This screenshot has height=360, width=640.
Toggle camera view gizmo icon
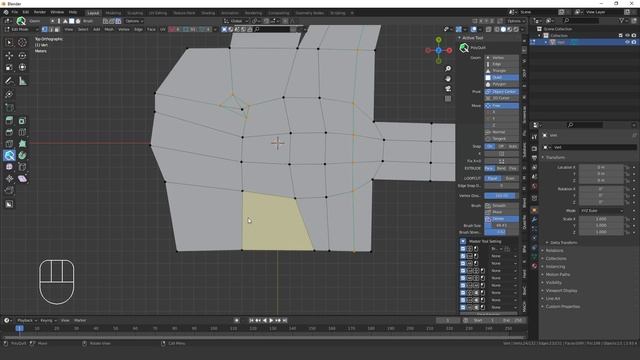point(448,89)
